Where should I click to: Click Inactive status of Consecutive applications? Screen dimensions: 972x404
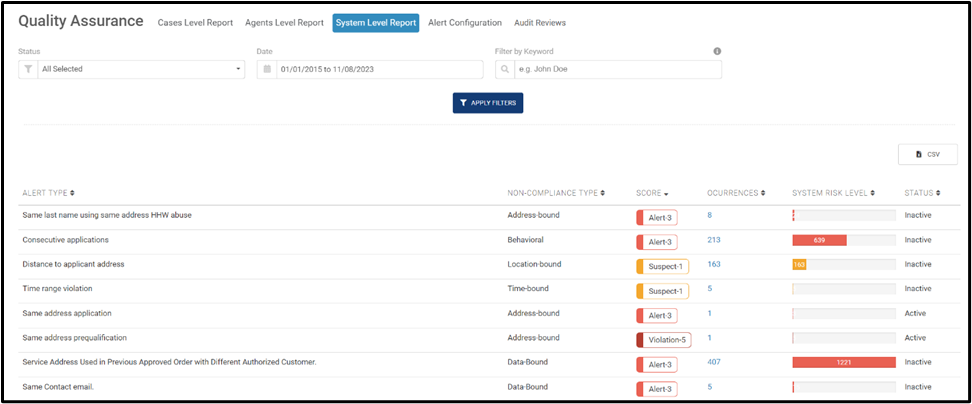[x=917, y=240]
